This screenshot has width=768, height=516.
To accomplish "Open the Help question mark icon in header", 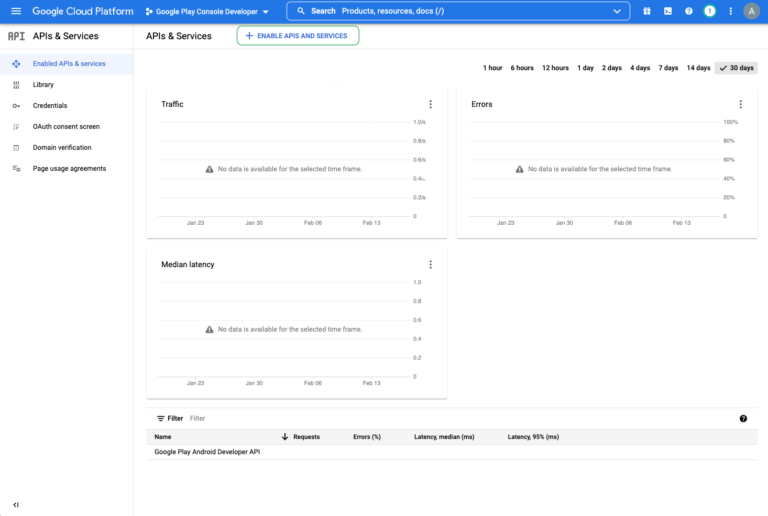I will pyautogui.click(x=689, y=11).
